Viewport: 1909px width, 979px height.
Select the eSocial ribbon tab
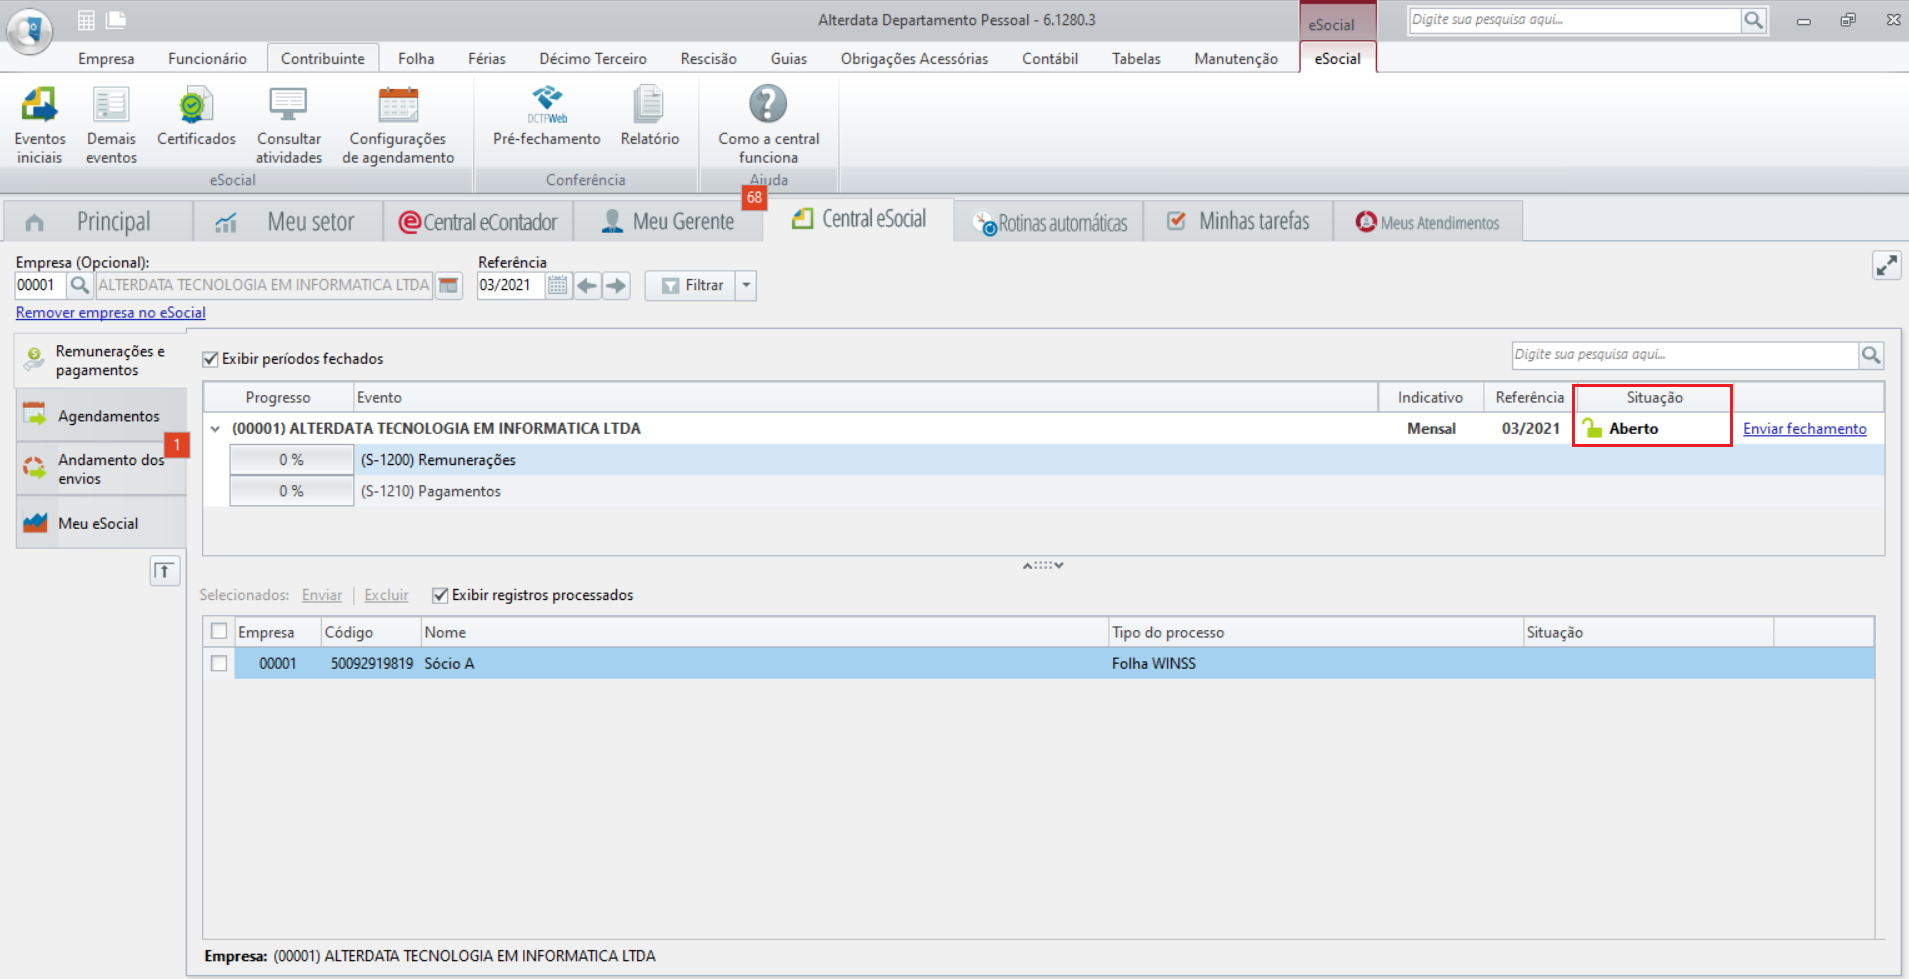coord(1337,58)
